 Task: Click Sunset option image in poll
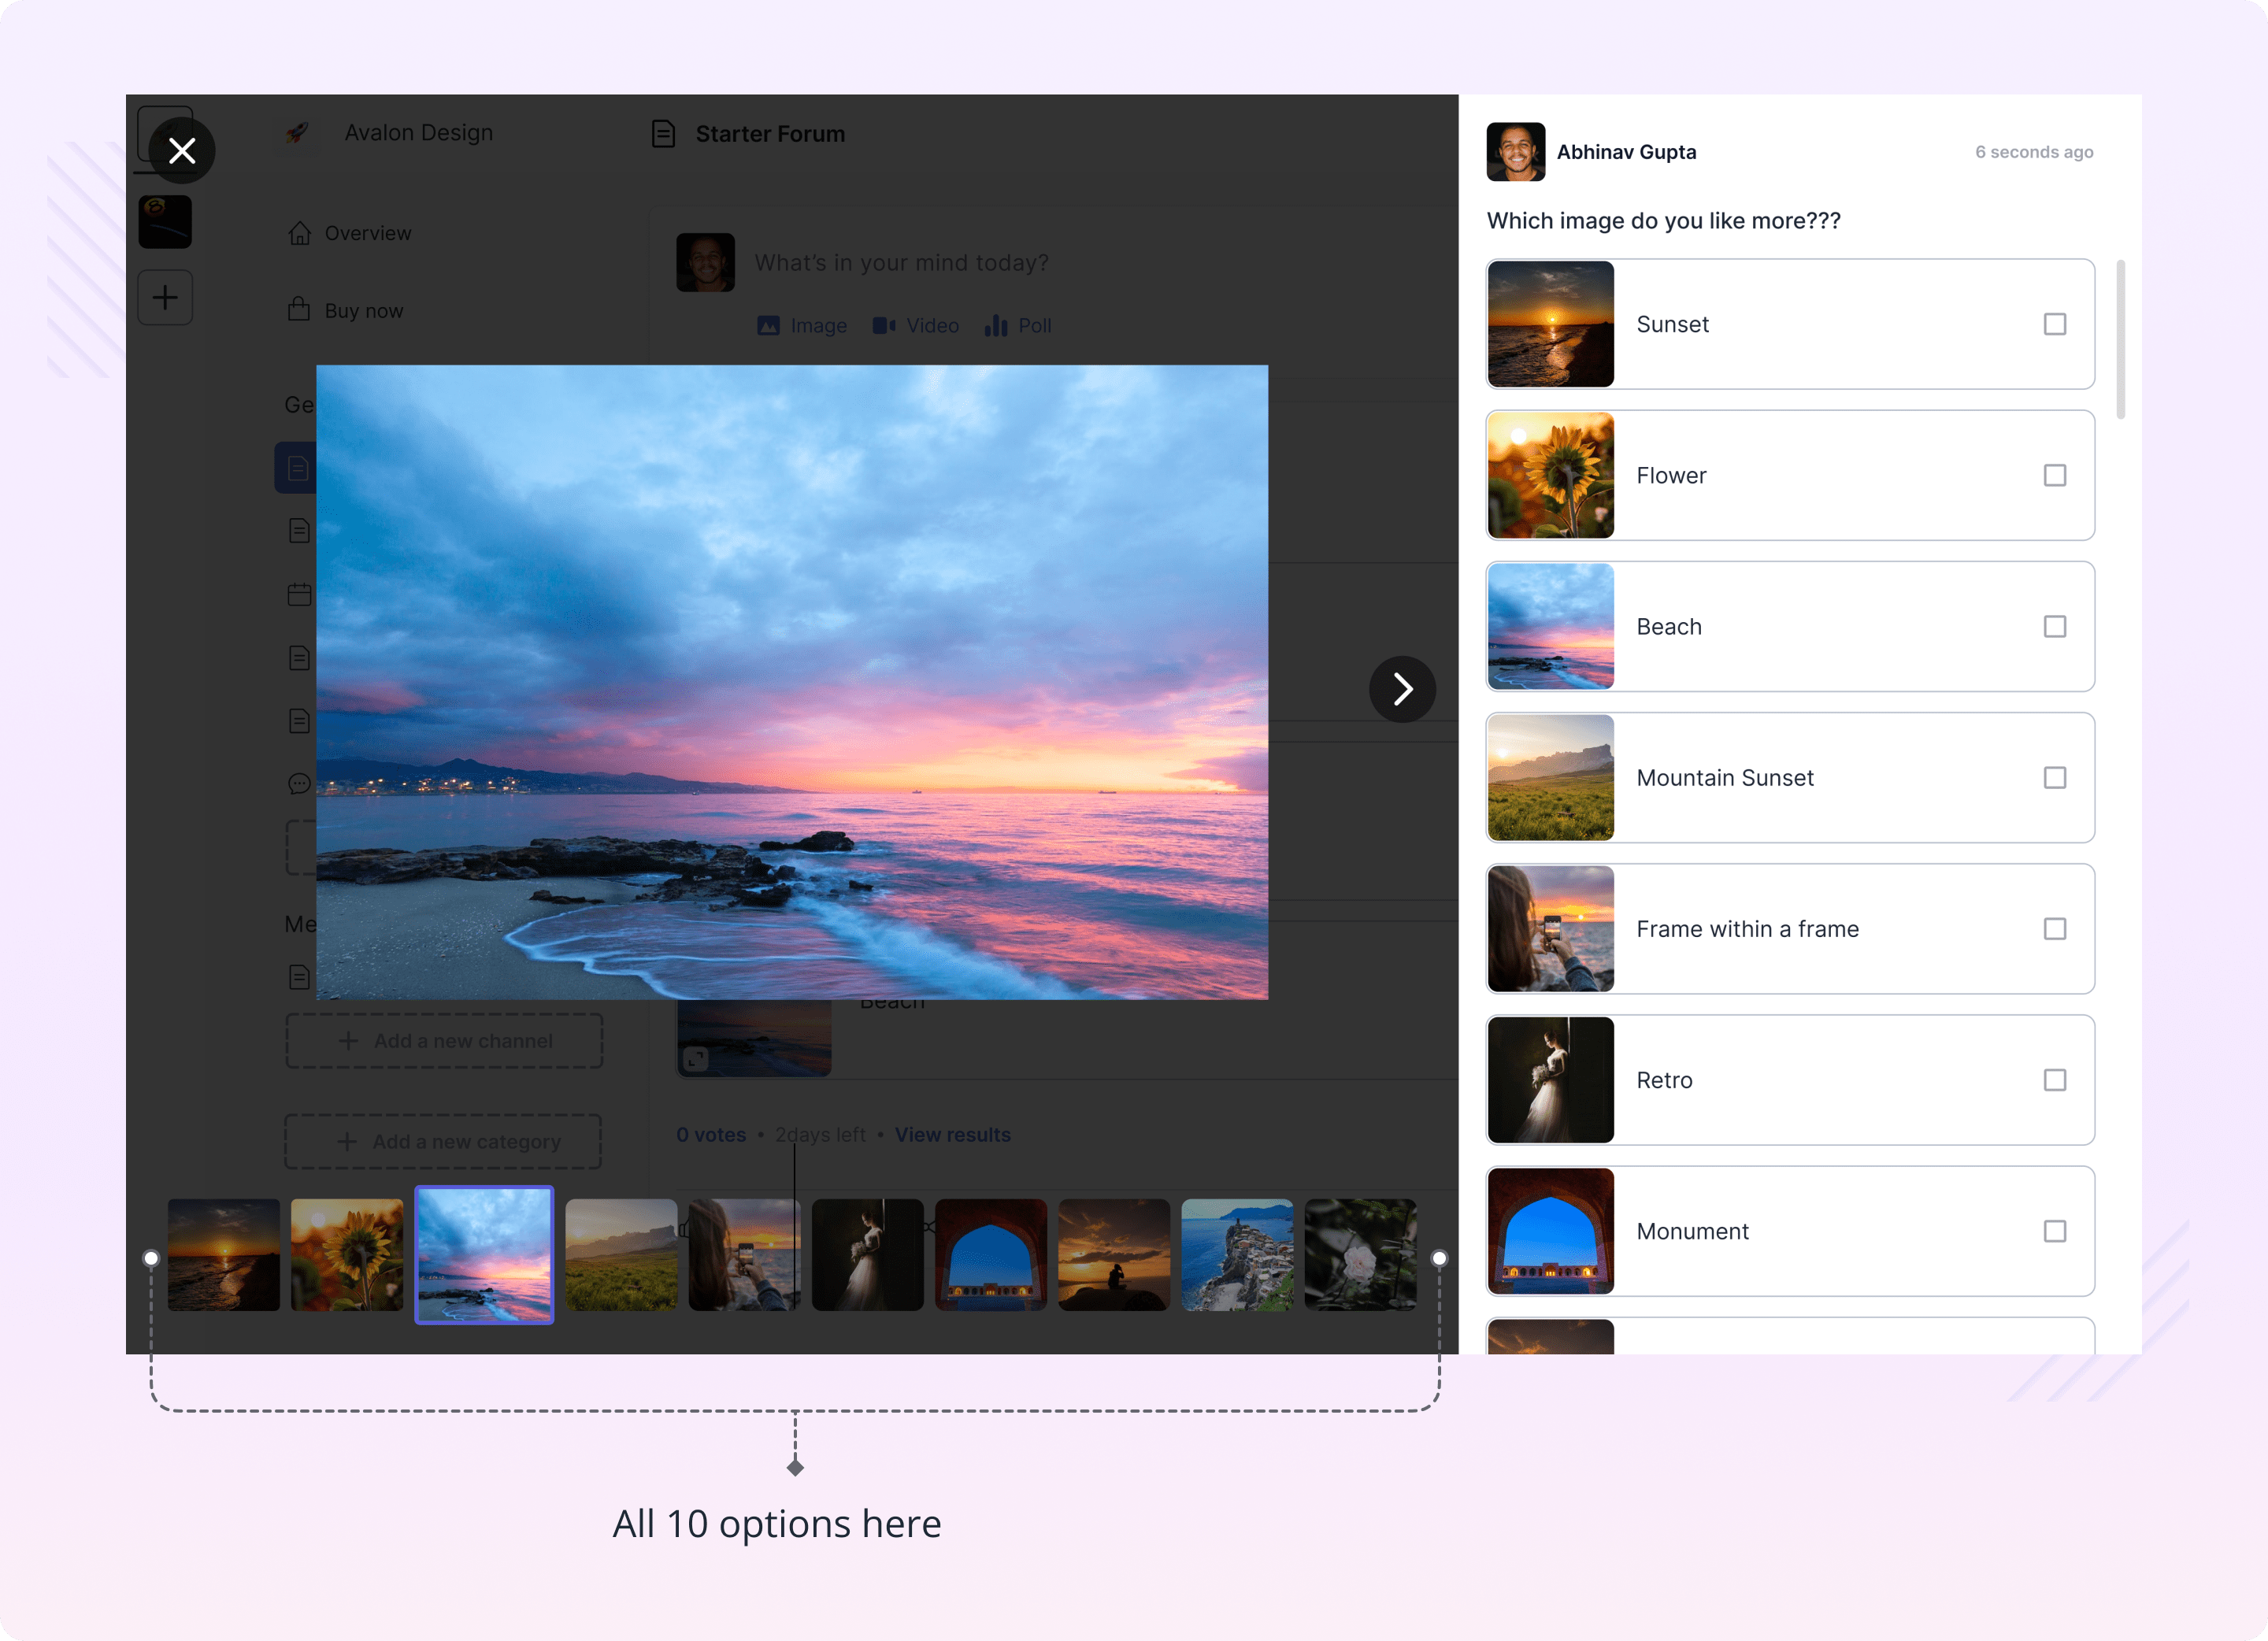coord(1551,324)
